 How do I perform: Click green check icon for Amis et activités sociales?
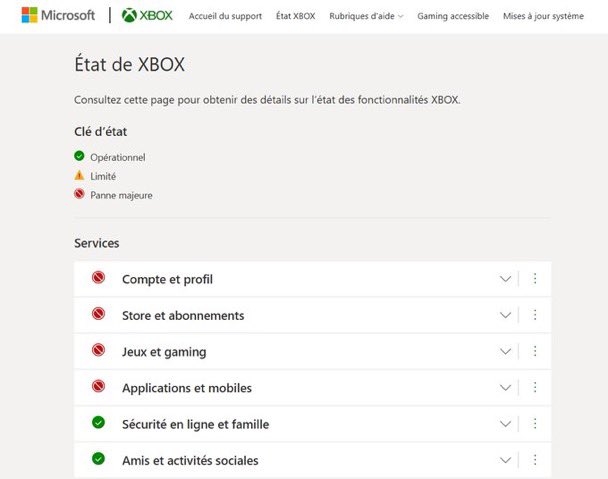[x=98, y=458]
